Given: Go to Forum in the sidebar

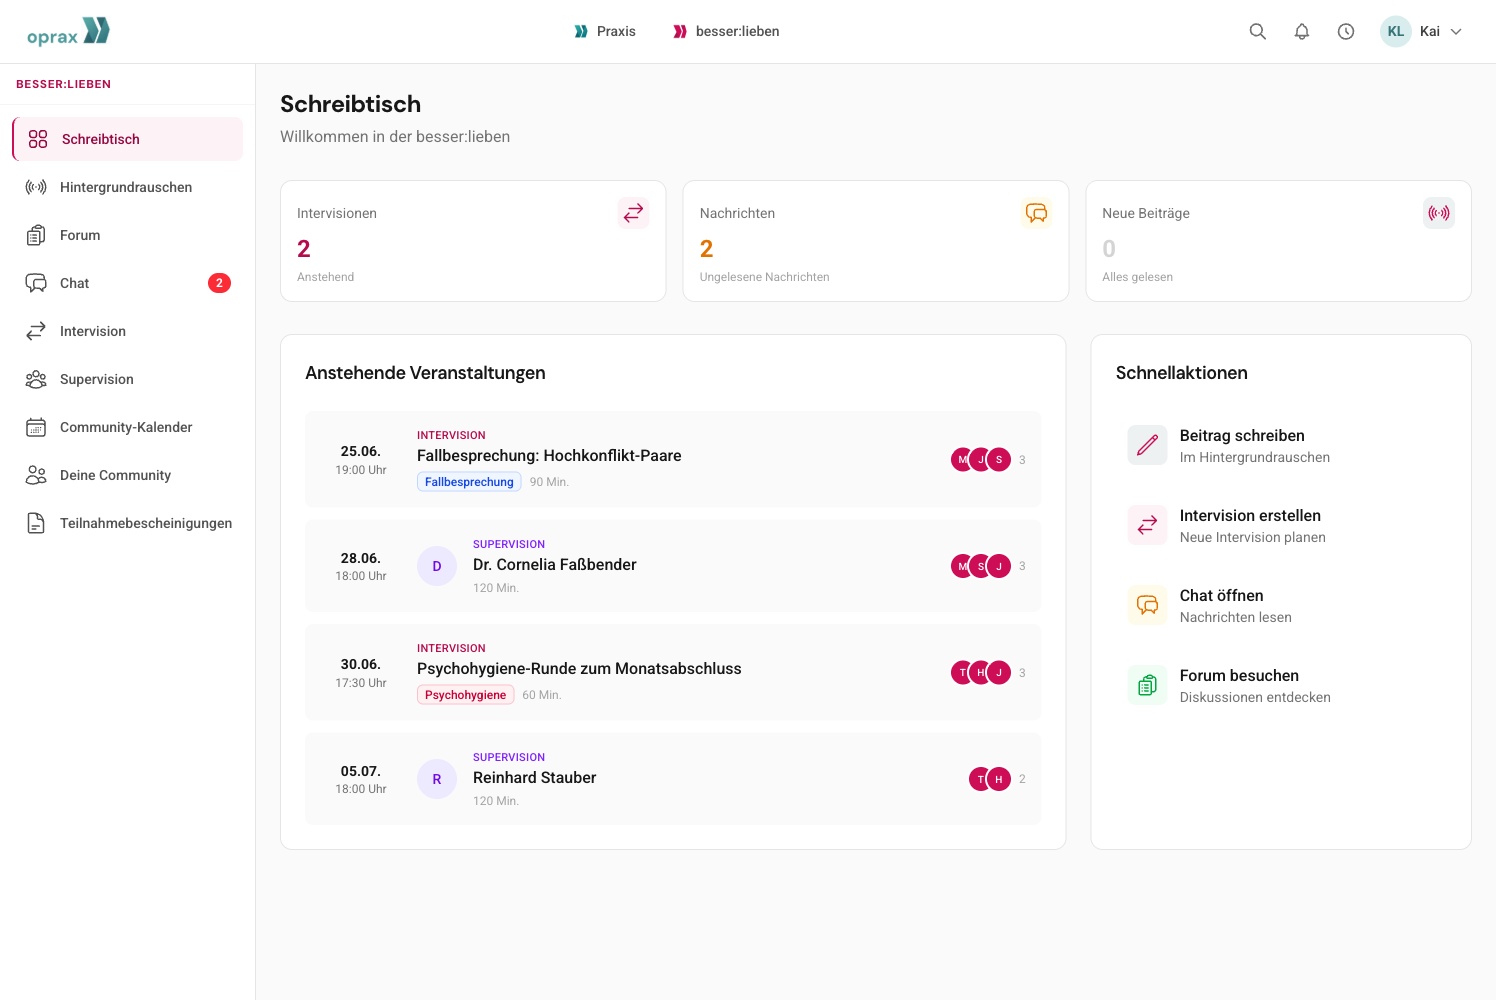Looking at the screenshot, I should (x=127, y=235).
